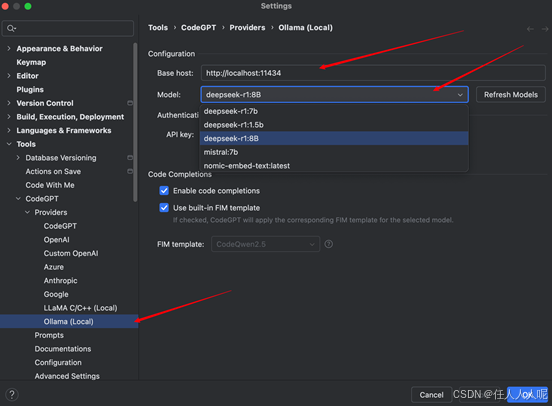Screen dimensions: 552x406
Task: Toggle the Enable code completions checkbox
Action: point(164,190)
